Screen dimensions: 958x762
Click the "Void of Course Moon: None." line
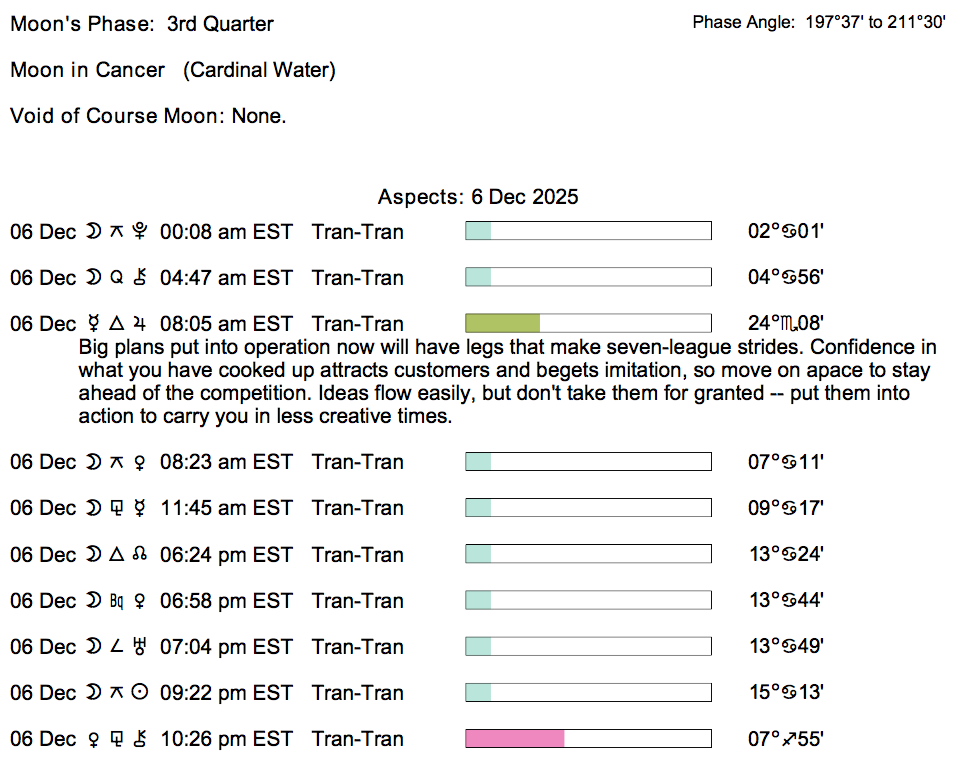coord(148,116)
